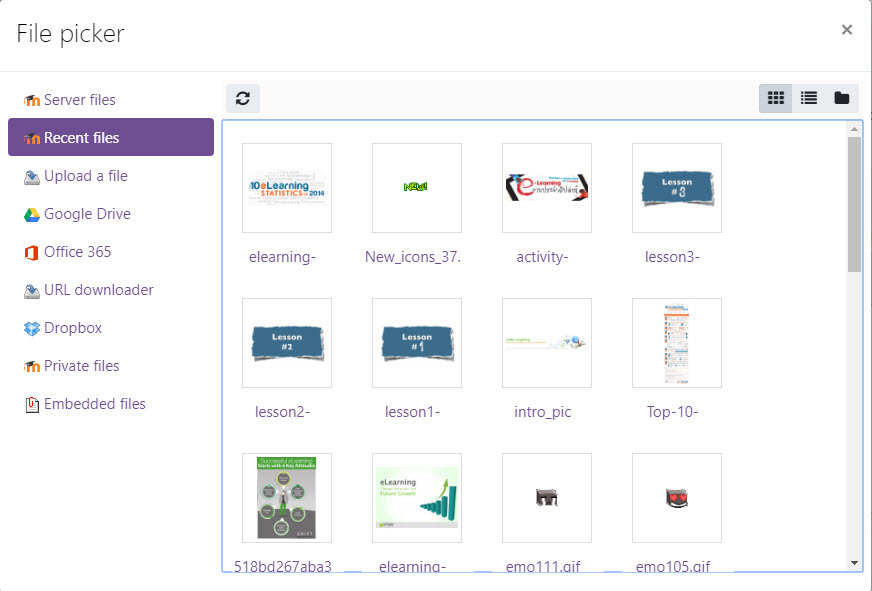The width and height of the screenshot is (872, 591).
Task: Select the lesson1- image thumbnail
Action: pyautogui.click(x=417, y=343)
